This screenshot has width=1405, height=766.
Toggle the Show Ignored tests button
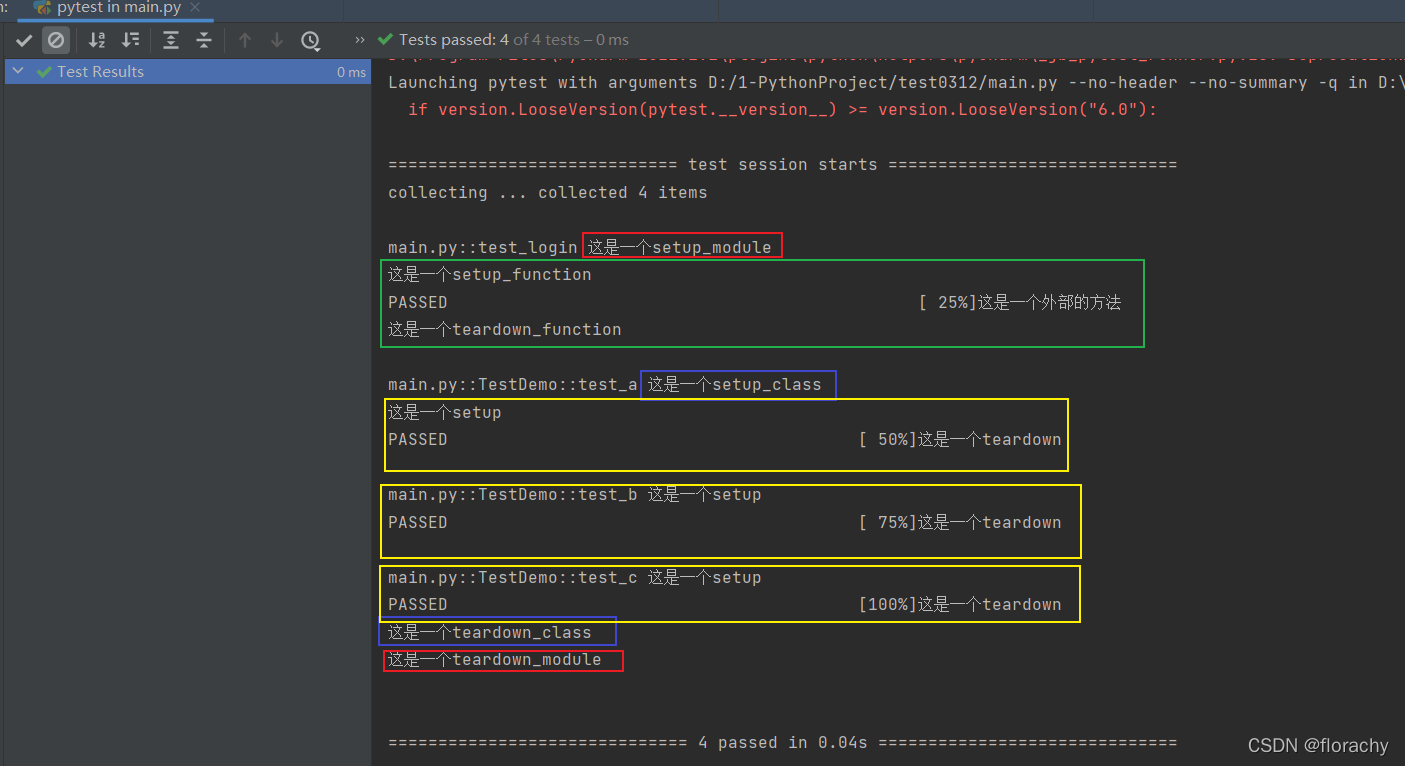[x=56, y=40]
